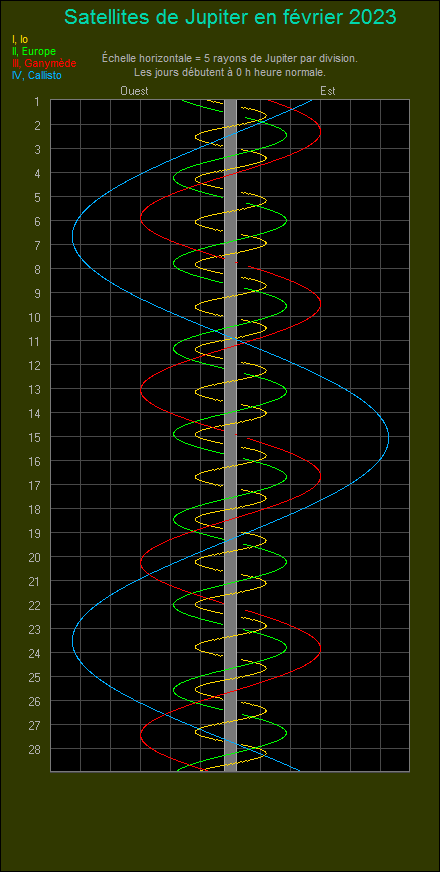Click the 'Est' axis label
This screenshot has height=872, width=440.
coord(328,91)
